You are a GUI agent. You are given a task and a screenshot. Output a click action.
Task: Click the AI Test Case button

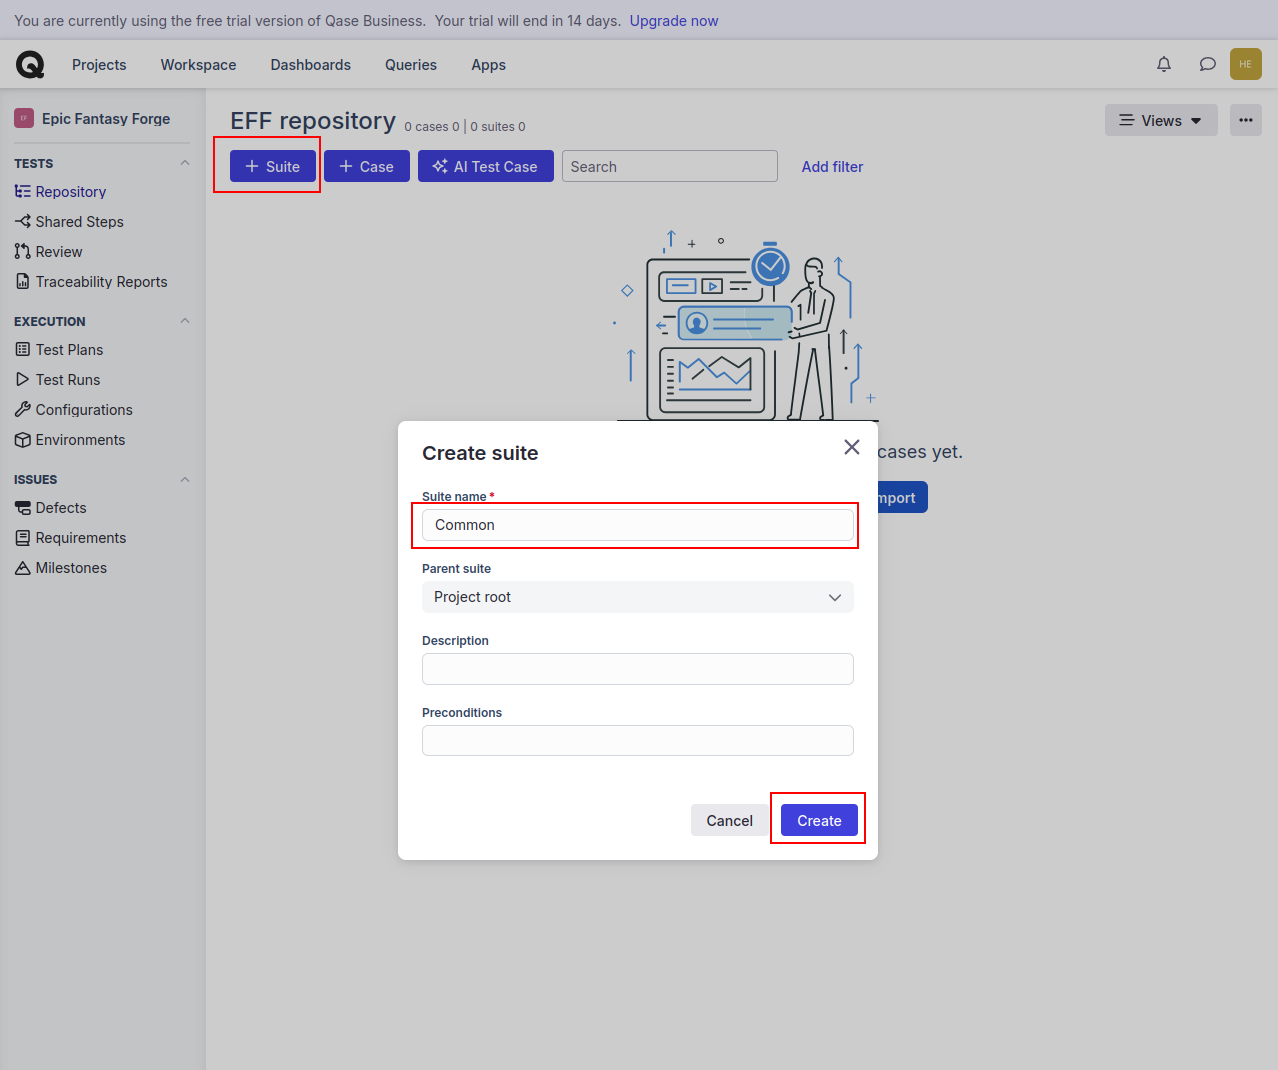(486, 166)
